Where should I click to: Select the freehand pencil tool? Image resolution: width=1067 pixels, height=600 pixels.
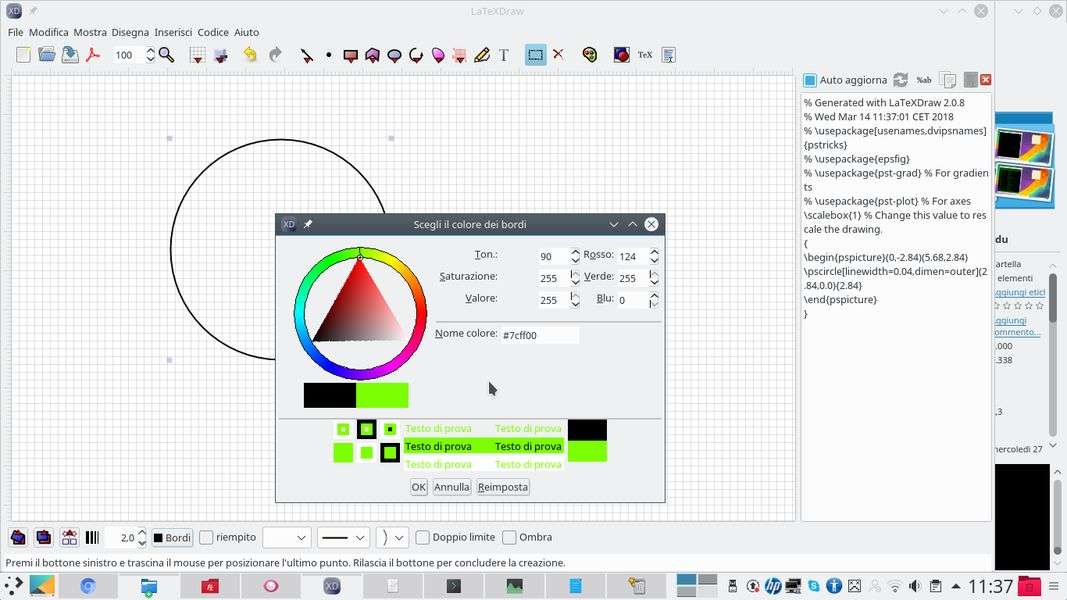[x=482, y=55]
